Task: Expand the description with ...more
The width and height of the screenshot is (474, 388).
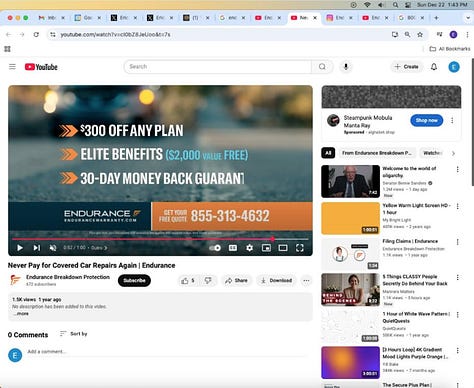Action: pyautogui.click(x=21, y=314)
